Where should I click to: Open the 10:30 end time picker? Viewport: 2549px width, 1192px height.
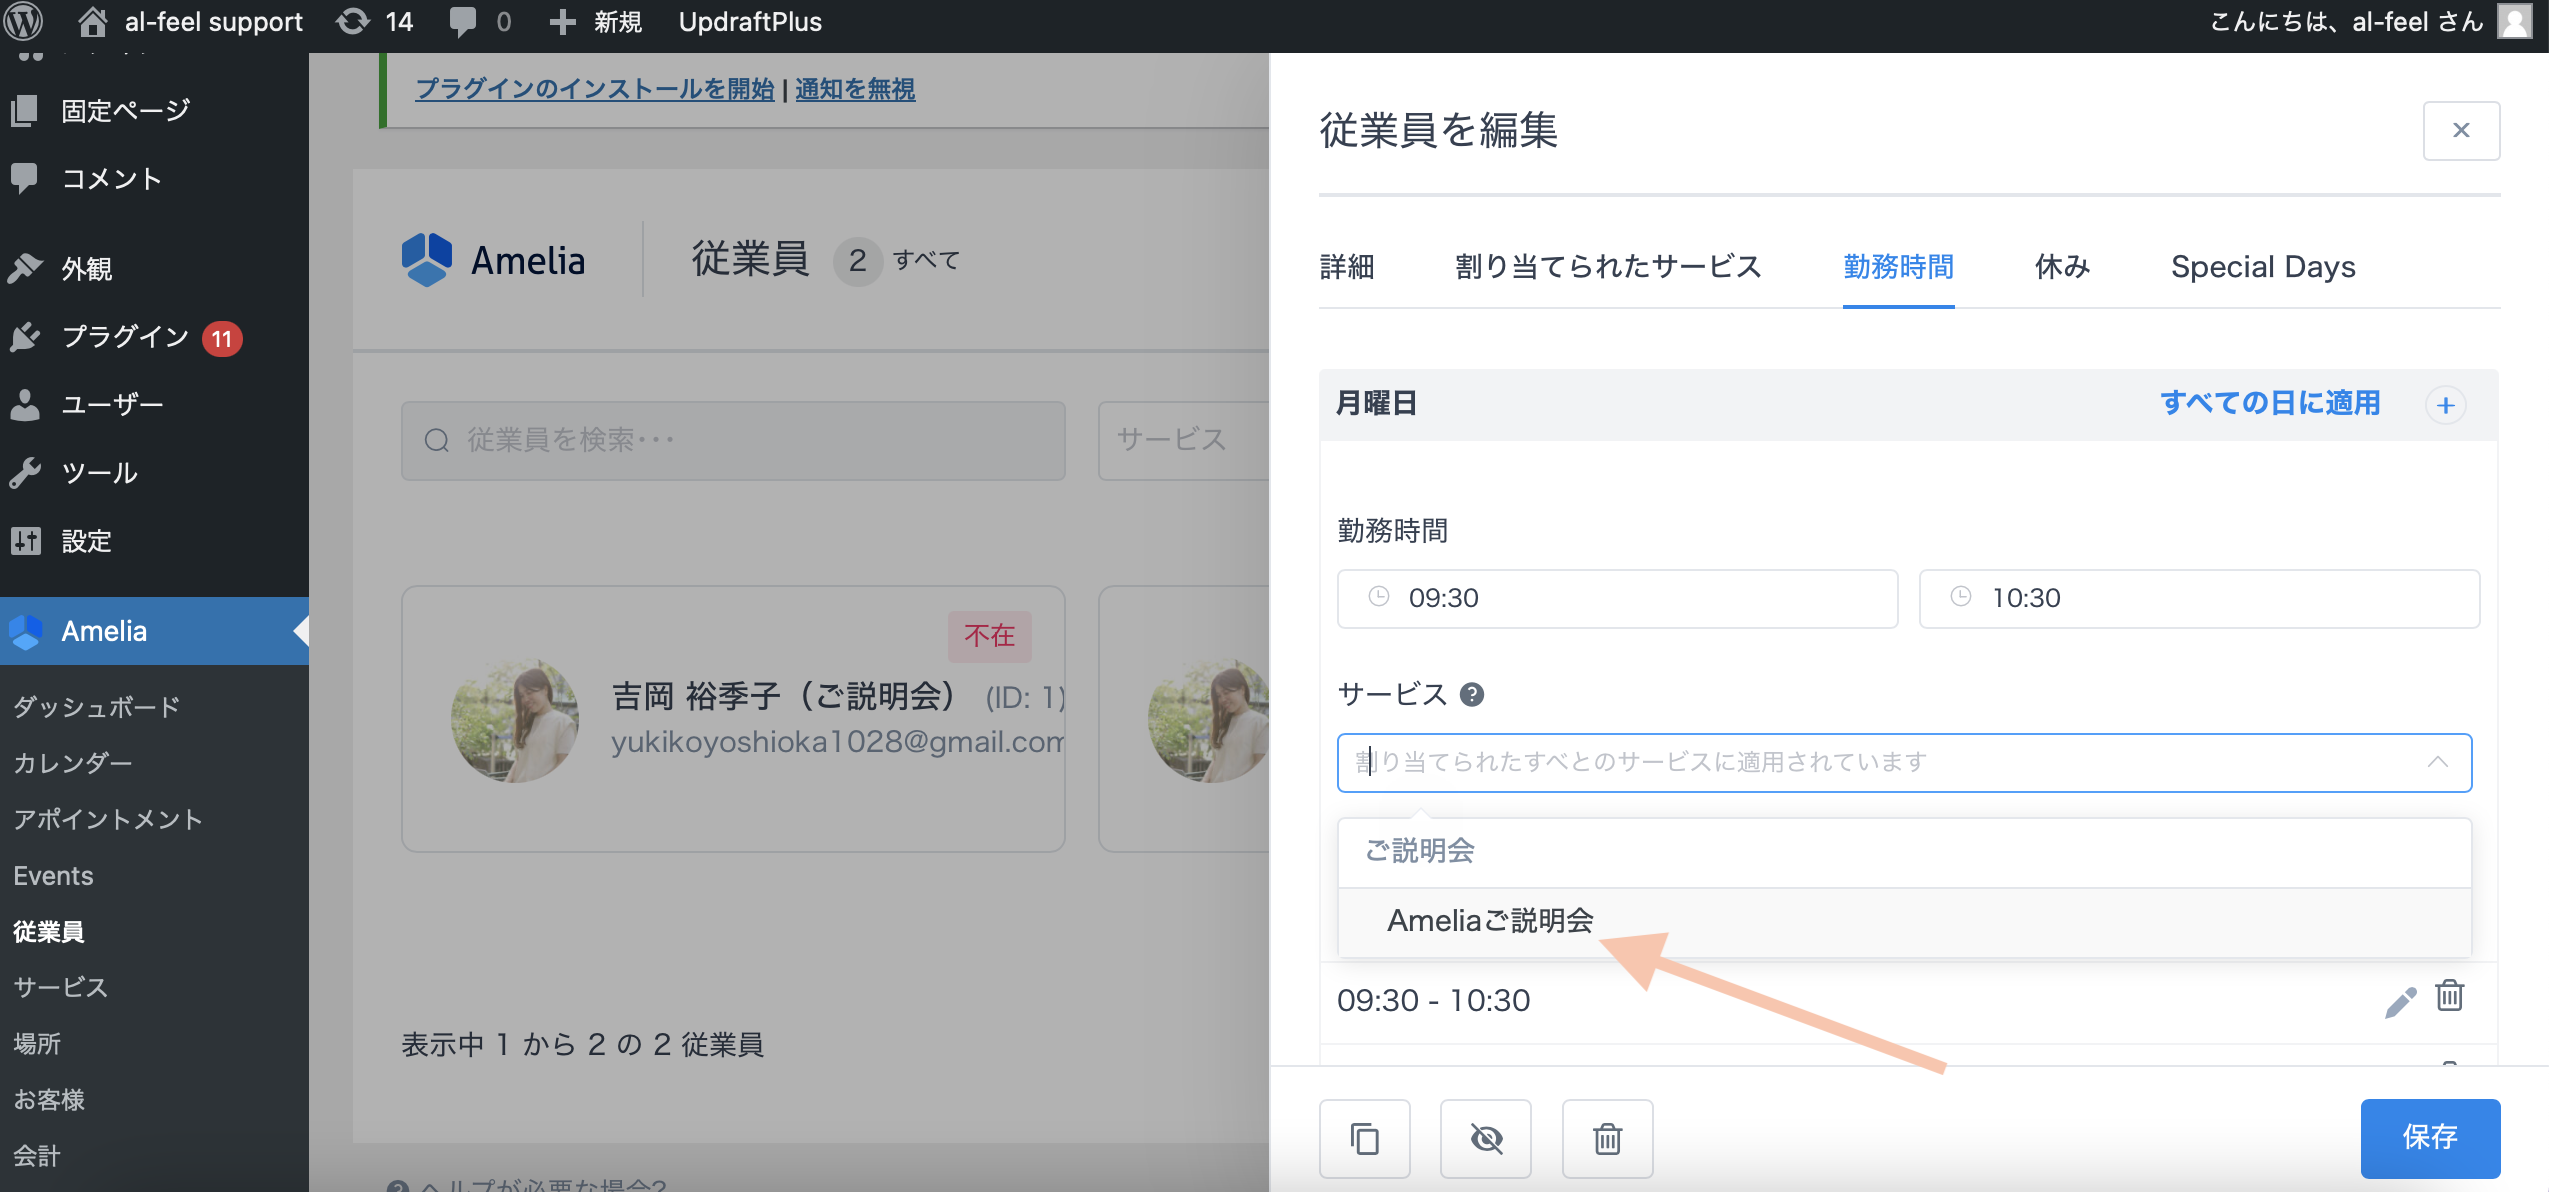point(2198,598)
